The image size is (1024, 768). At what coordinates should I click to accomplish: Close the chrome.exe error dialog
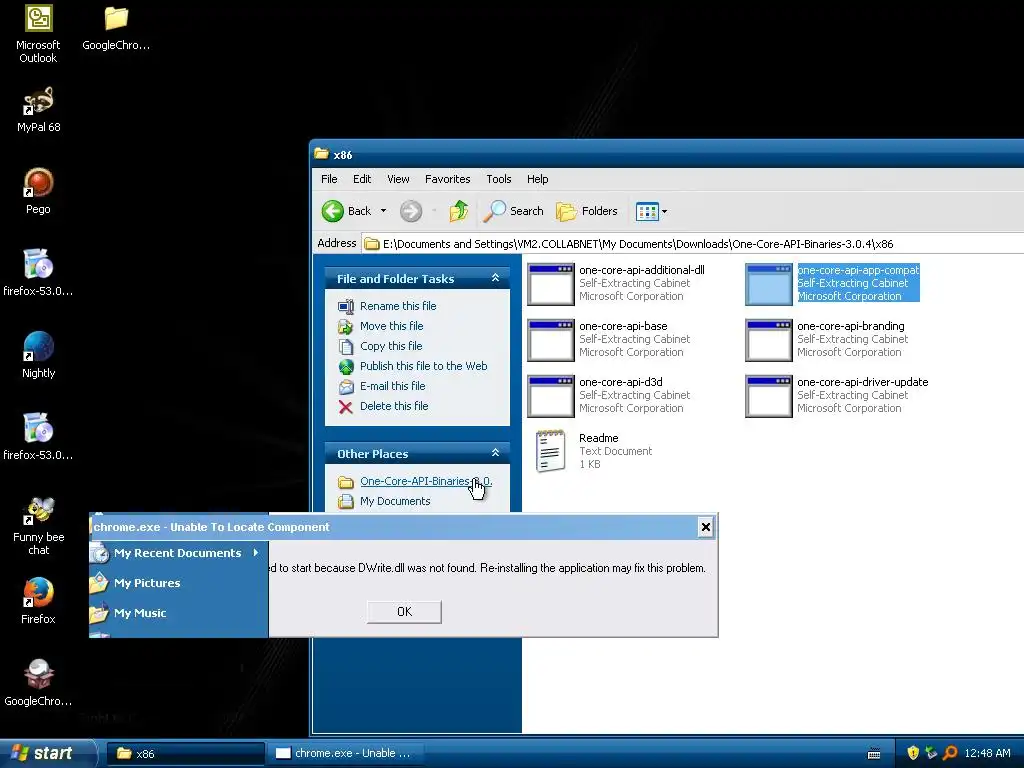pos(705,527)
